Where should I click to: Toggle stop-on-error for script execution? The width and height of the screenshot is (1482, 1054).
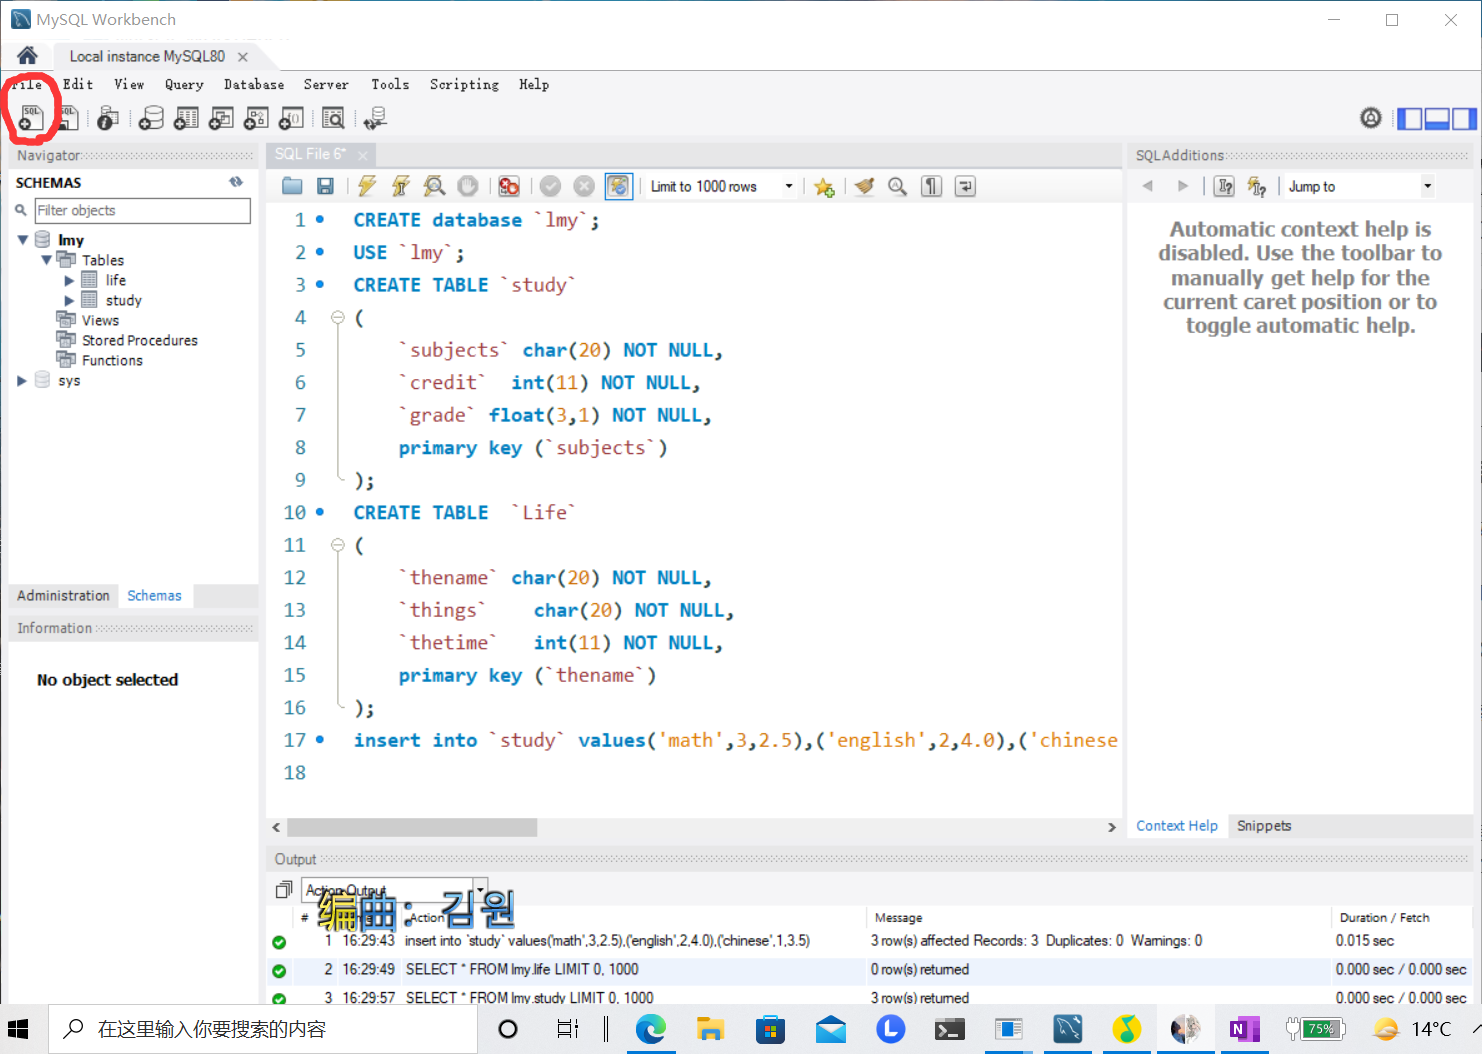509,186
